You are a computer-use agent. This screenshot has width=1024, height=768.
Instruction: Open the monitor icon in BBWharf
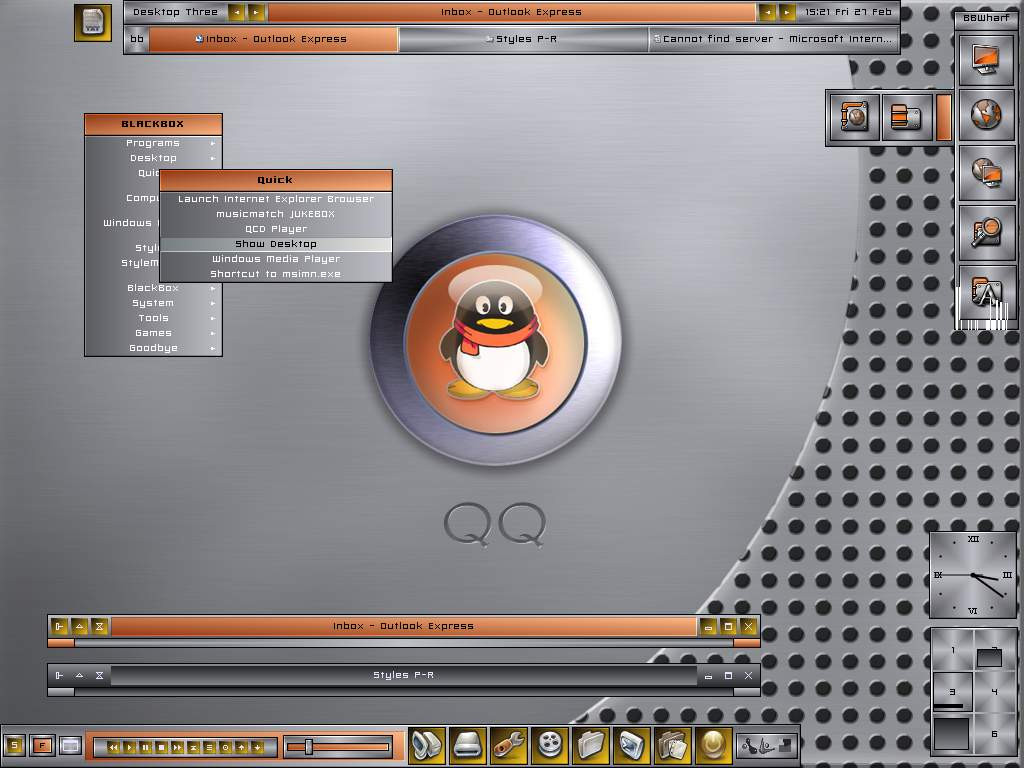click(x=986, y=59)
